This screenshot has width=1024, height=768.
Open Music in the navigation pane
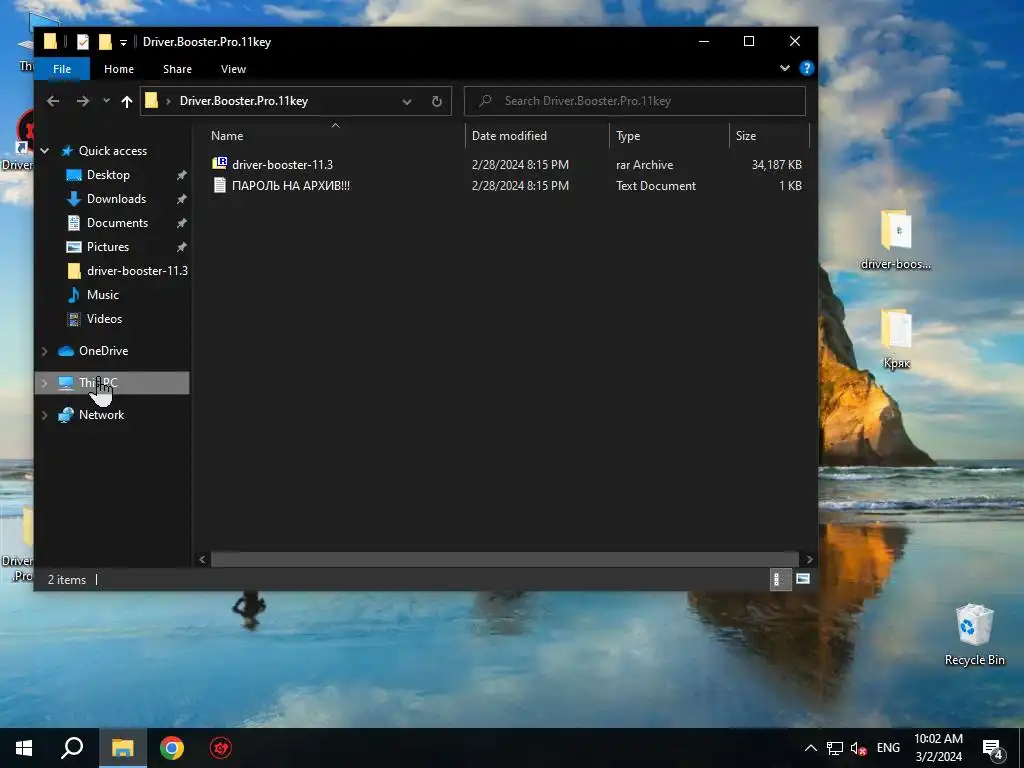coord(103,295)
